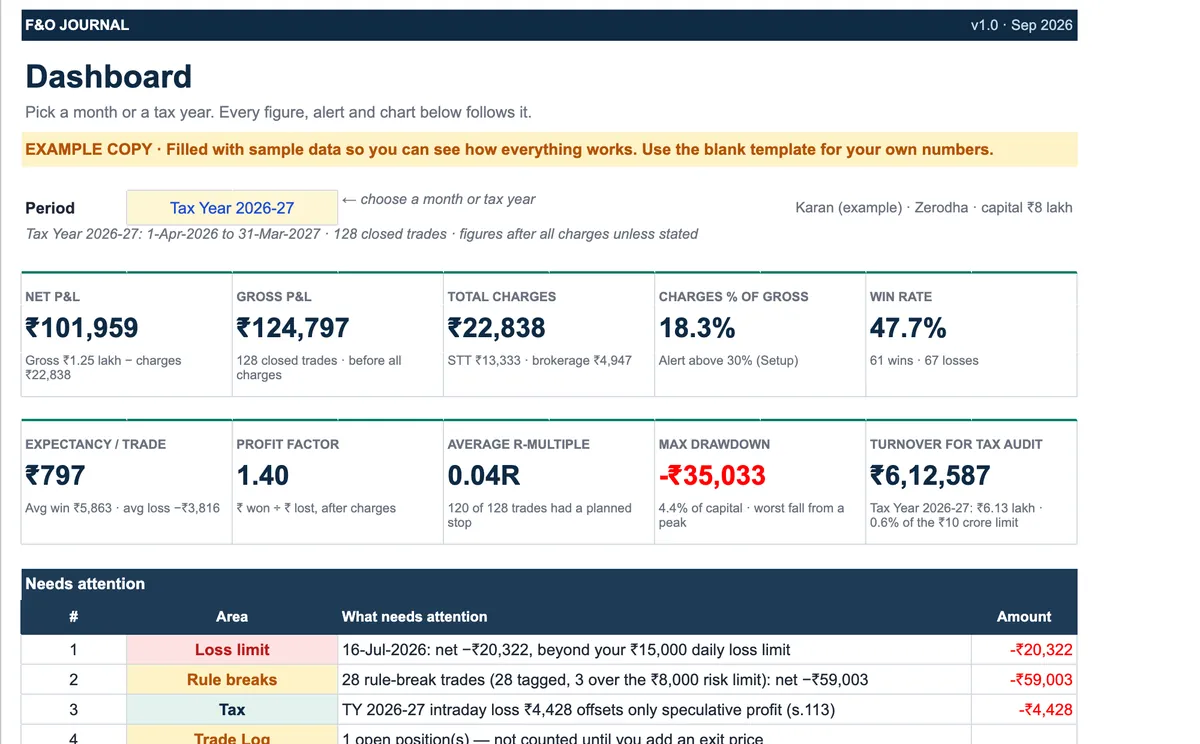This screenshot has width=1200, height=744.
Task: Select the '128 closed trades · before all charges' note
Action: coord(318,367)
